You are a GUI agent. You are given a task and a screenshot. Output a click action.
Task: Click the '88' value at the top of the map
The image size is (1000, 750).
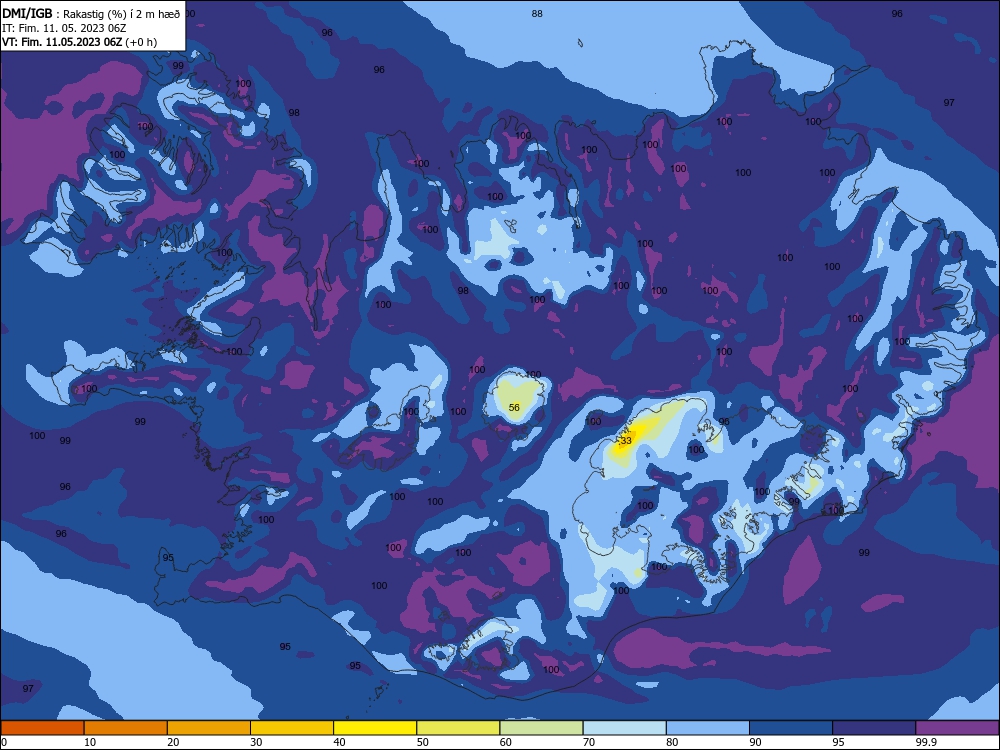[x=537, y=13]
